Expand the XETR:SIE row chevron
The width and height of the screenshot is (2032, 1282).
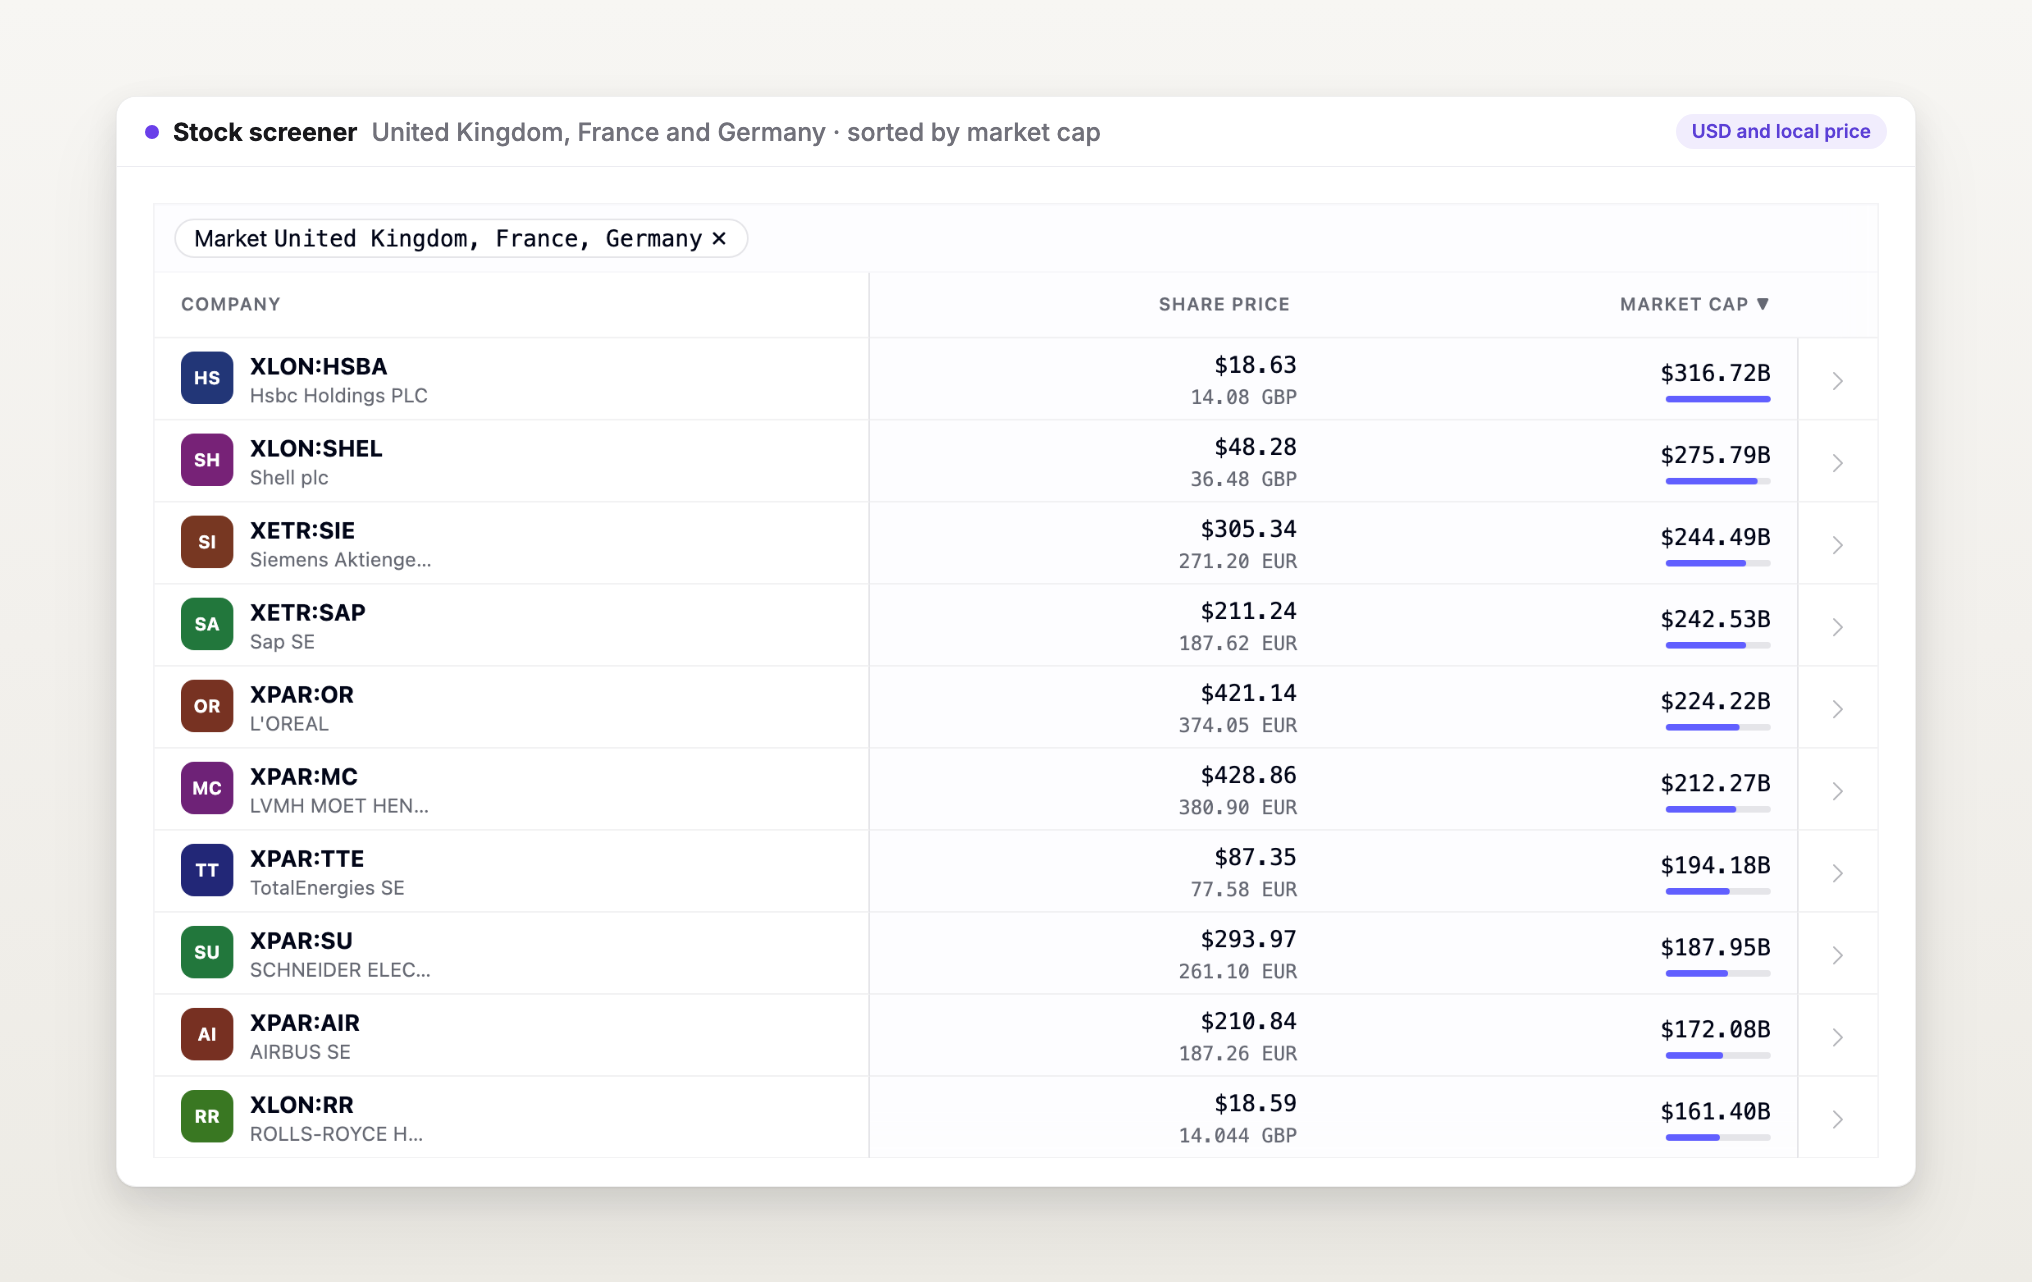click(x=1838, y=544)
